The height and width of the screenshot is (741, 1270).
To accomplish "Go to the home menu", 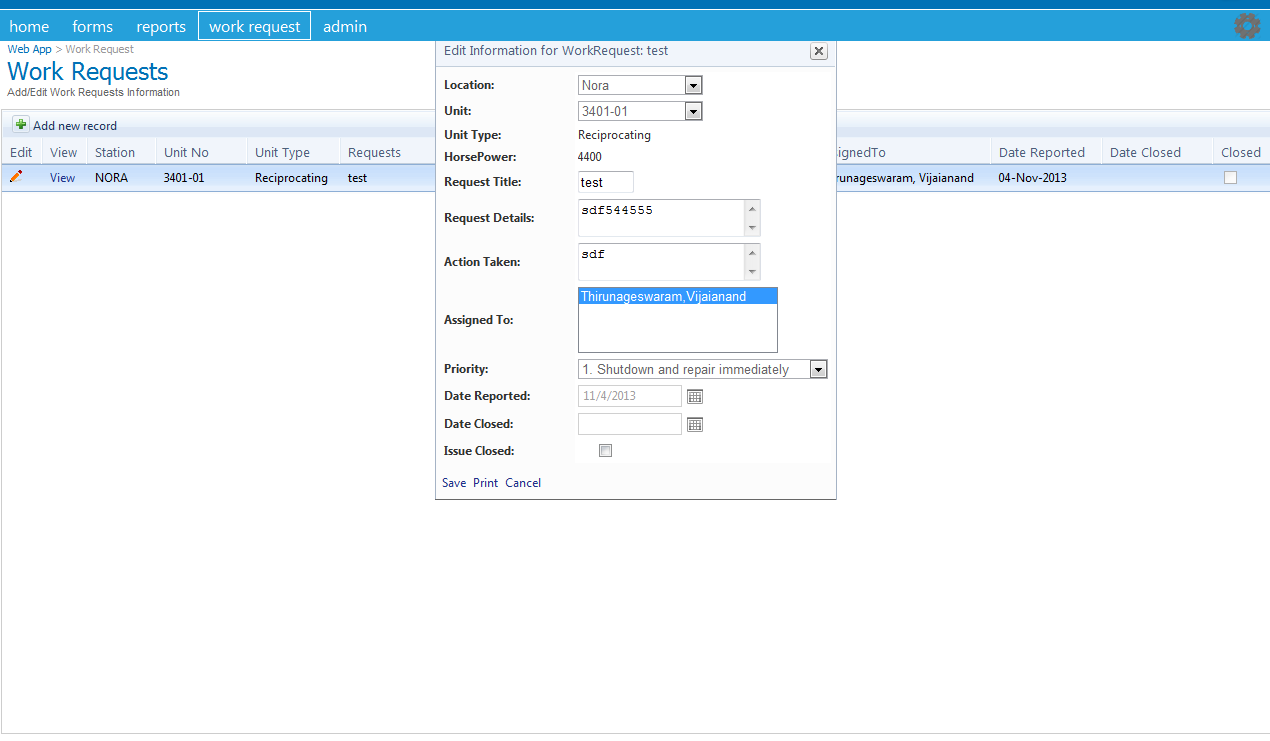I will click(x=29, y=26).
